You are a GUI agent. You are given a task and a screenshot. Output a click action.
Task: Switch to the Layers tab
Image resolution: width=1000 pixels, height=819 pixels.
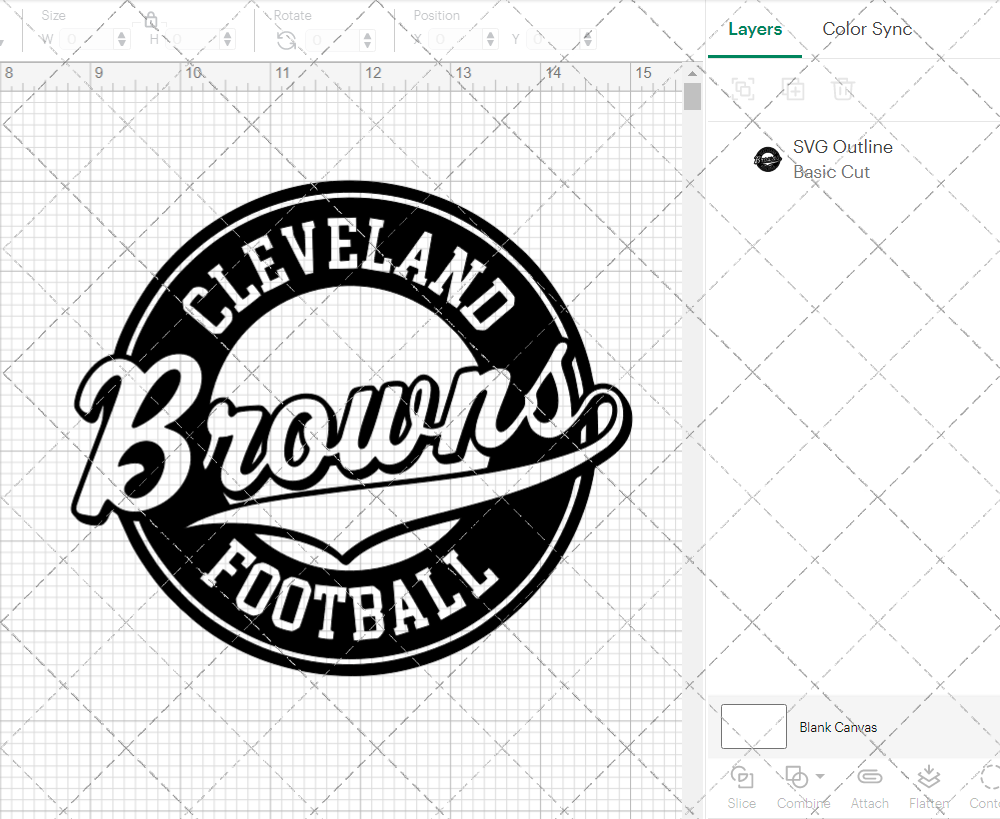click(x=755, y=29)
